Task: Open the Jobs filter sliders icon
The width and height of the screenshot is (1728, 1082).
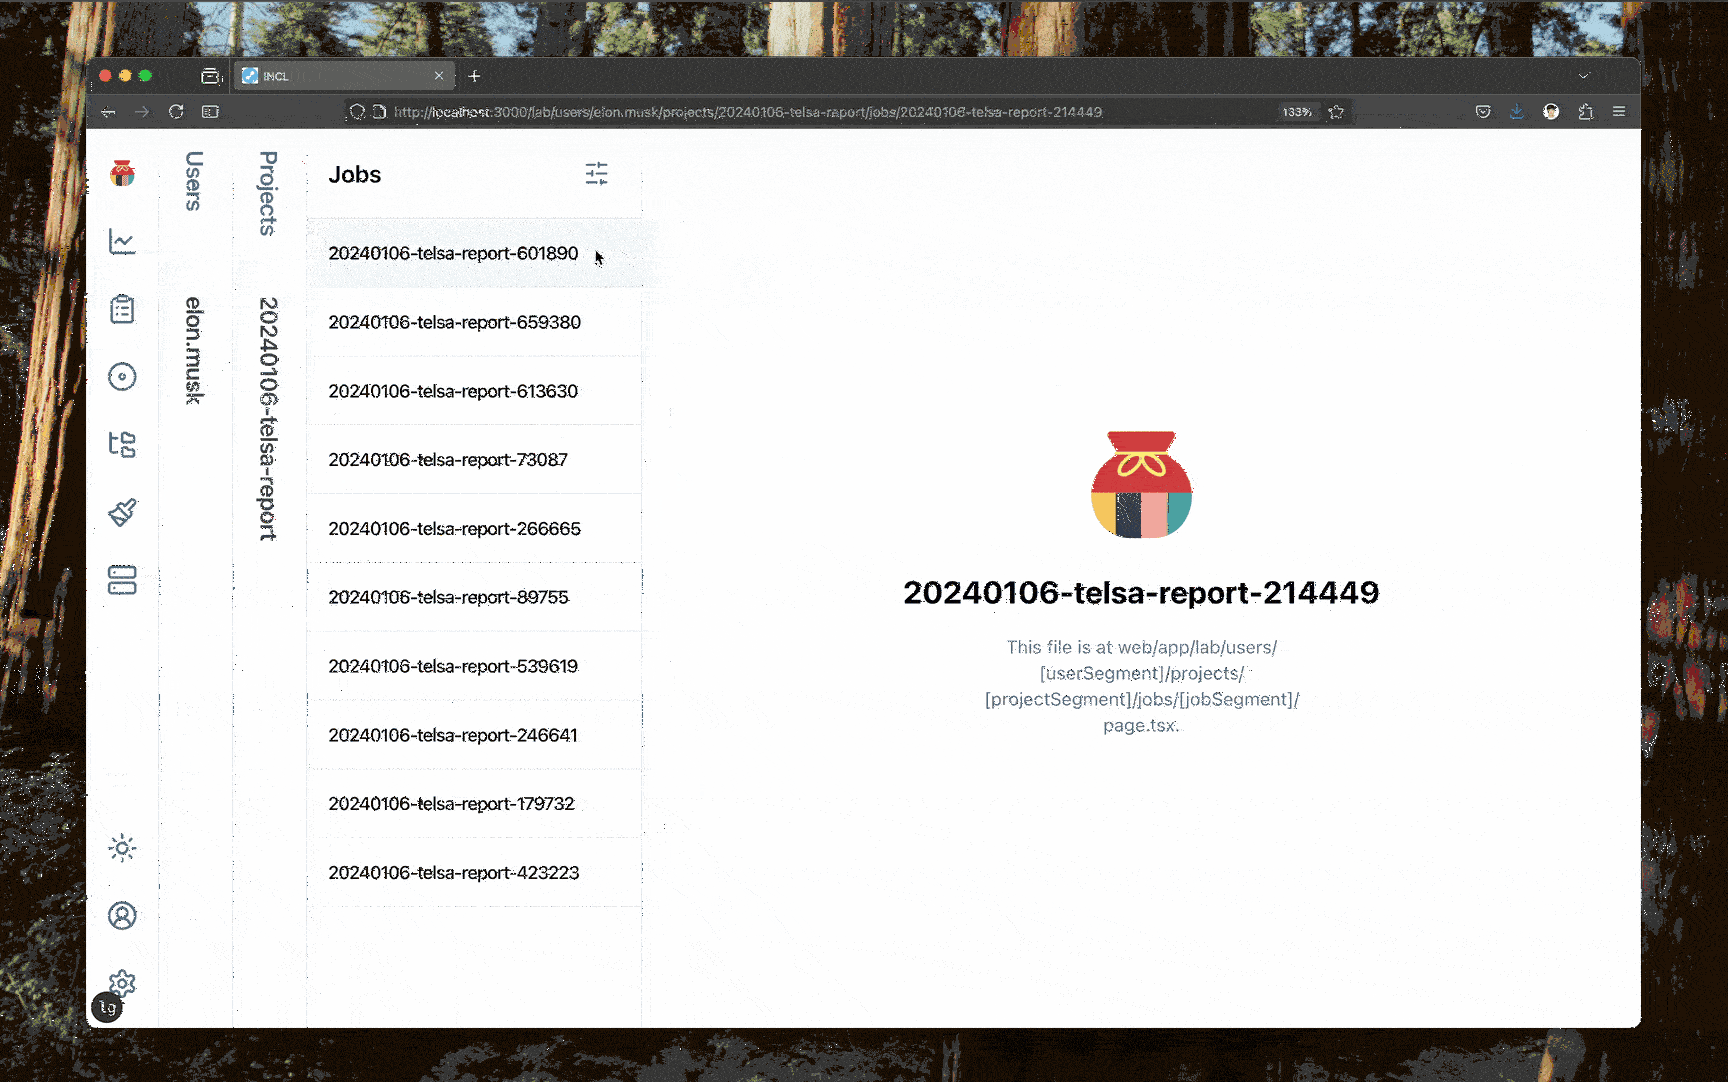Action: pos(596,173)
